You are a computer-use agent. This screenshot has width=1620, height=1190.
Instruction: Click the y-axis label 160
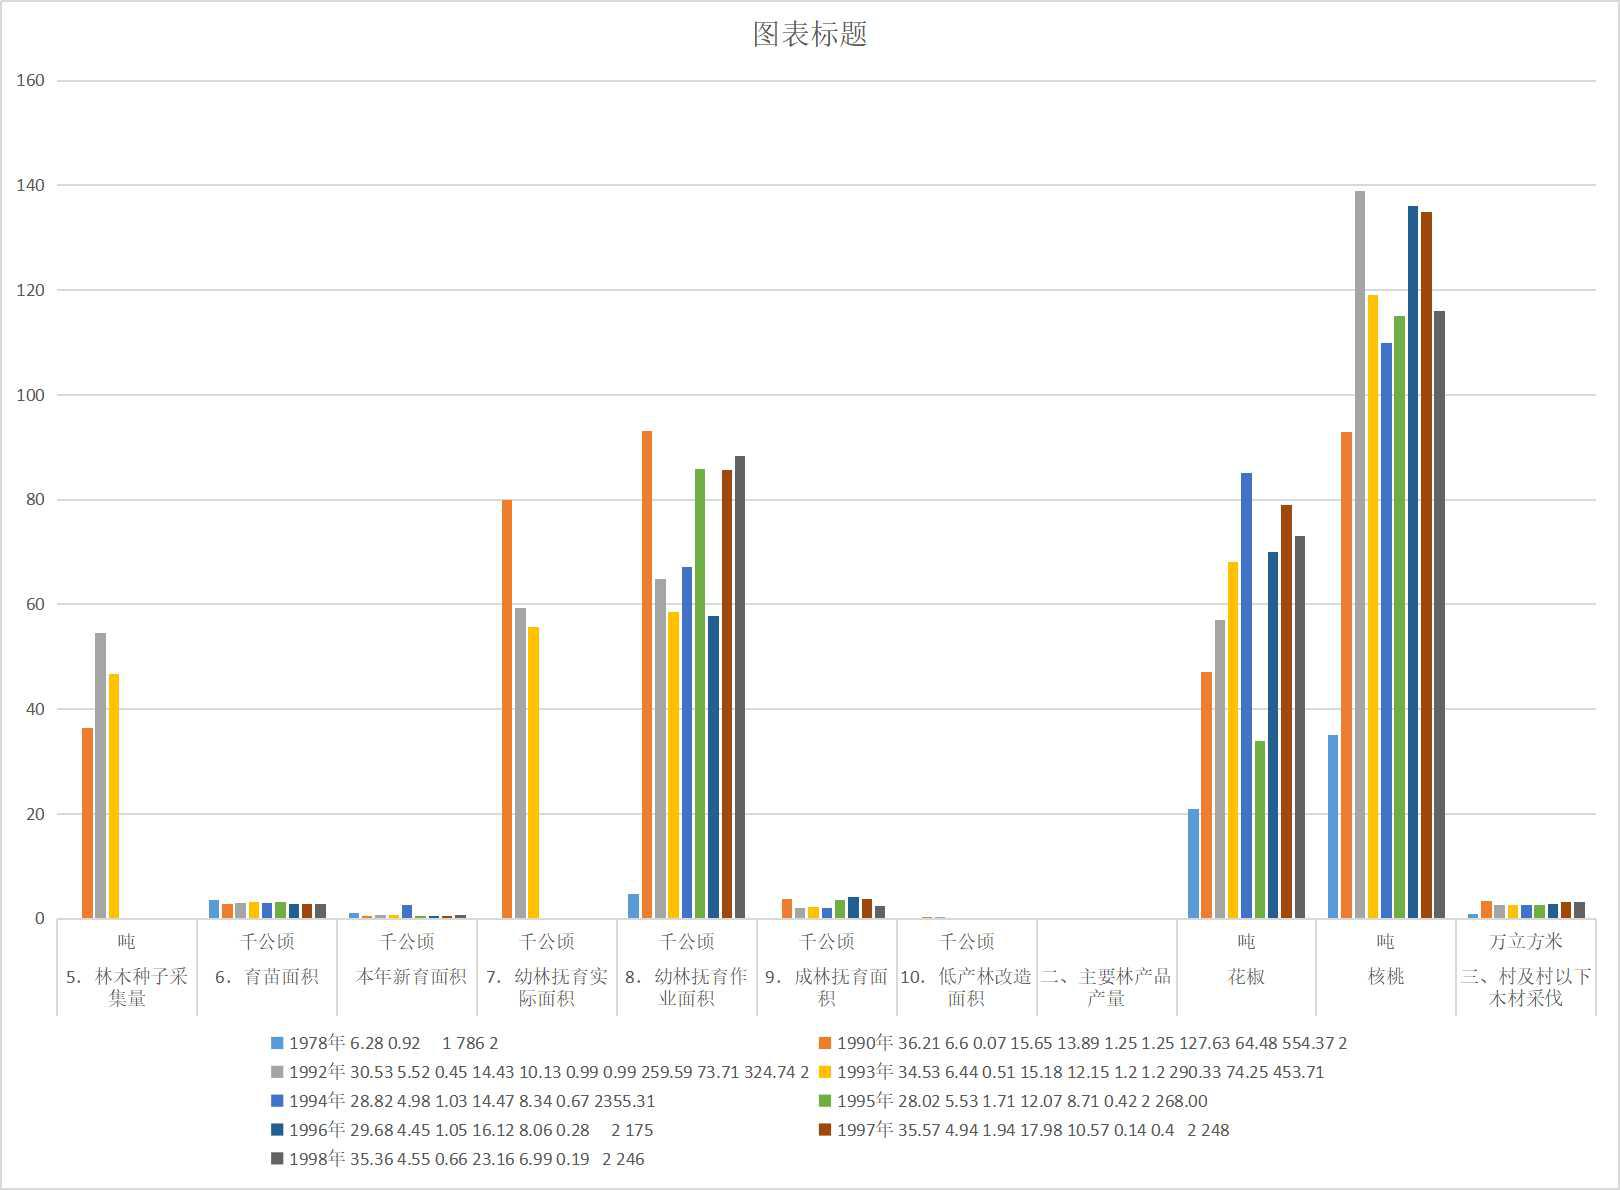[30, 81]
